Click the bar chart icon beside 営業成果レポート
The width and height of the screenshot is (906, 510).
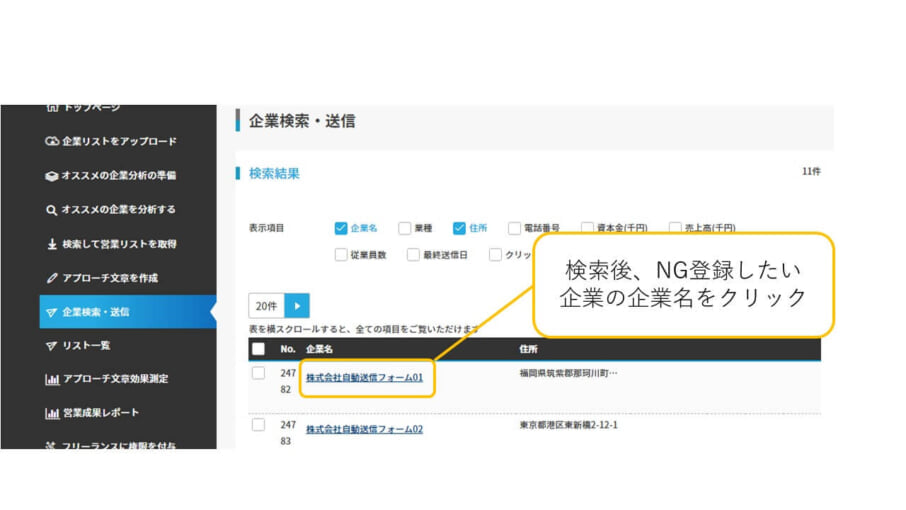(52, 414)
